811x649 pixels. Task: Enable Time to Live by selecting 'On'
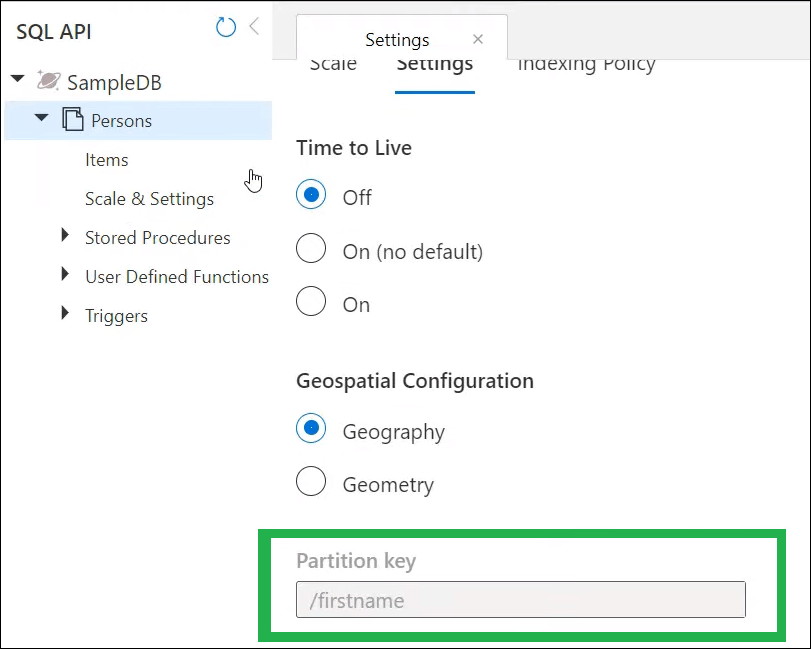click(311, 301)
